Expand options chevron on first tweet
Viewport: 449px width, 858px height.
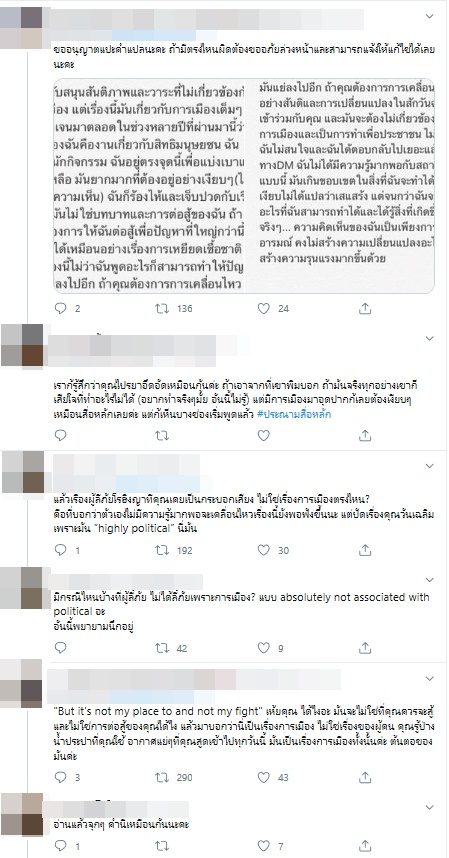tap(429, 16)
